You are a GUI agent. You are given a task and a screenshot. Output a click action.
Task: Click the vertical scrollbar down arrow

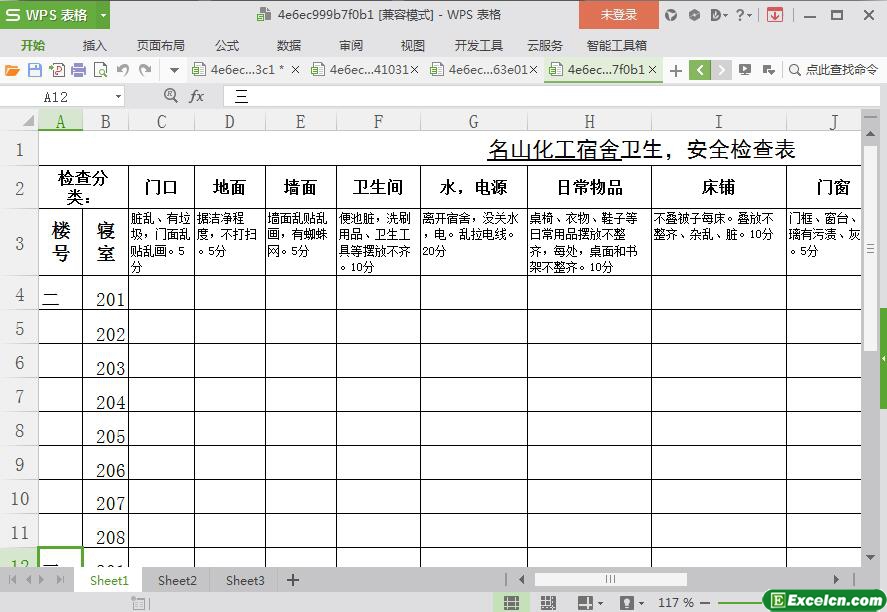click(871, 557)
